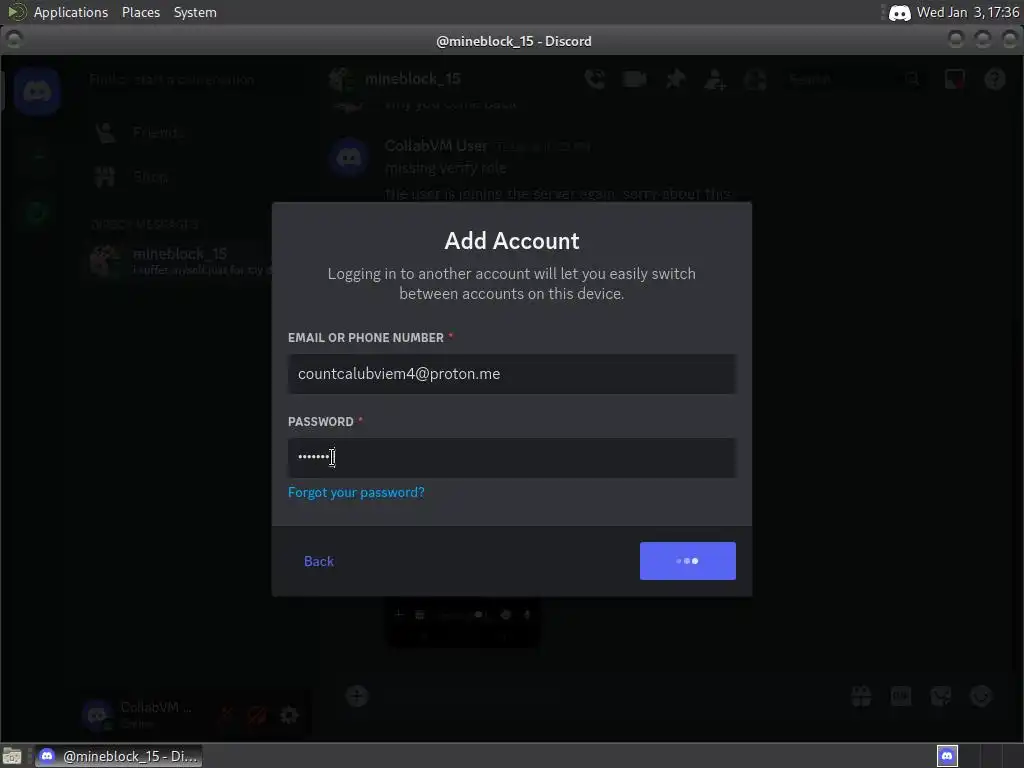Open the Inbox icon
Image resolution: width=1024 pixels, height=768 pixels.
(955, 80)
